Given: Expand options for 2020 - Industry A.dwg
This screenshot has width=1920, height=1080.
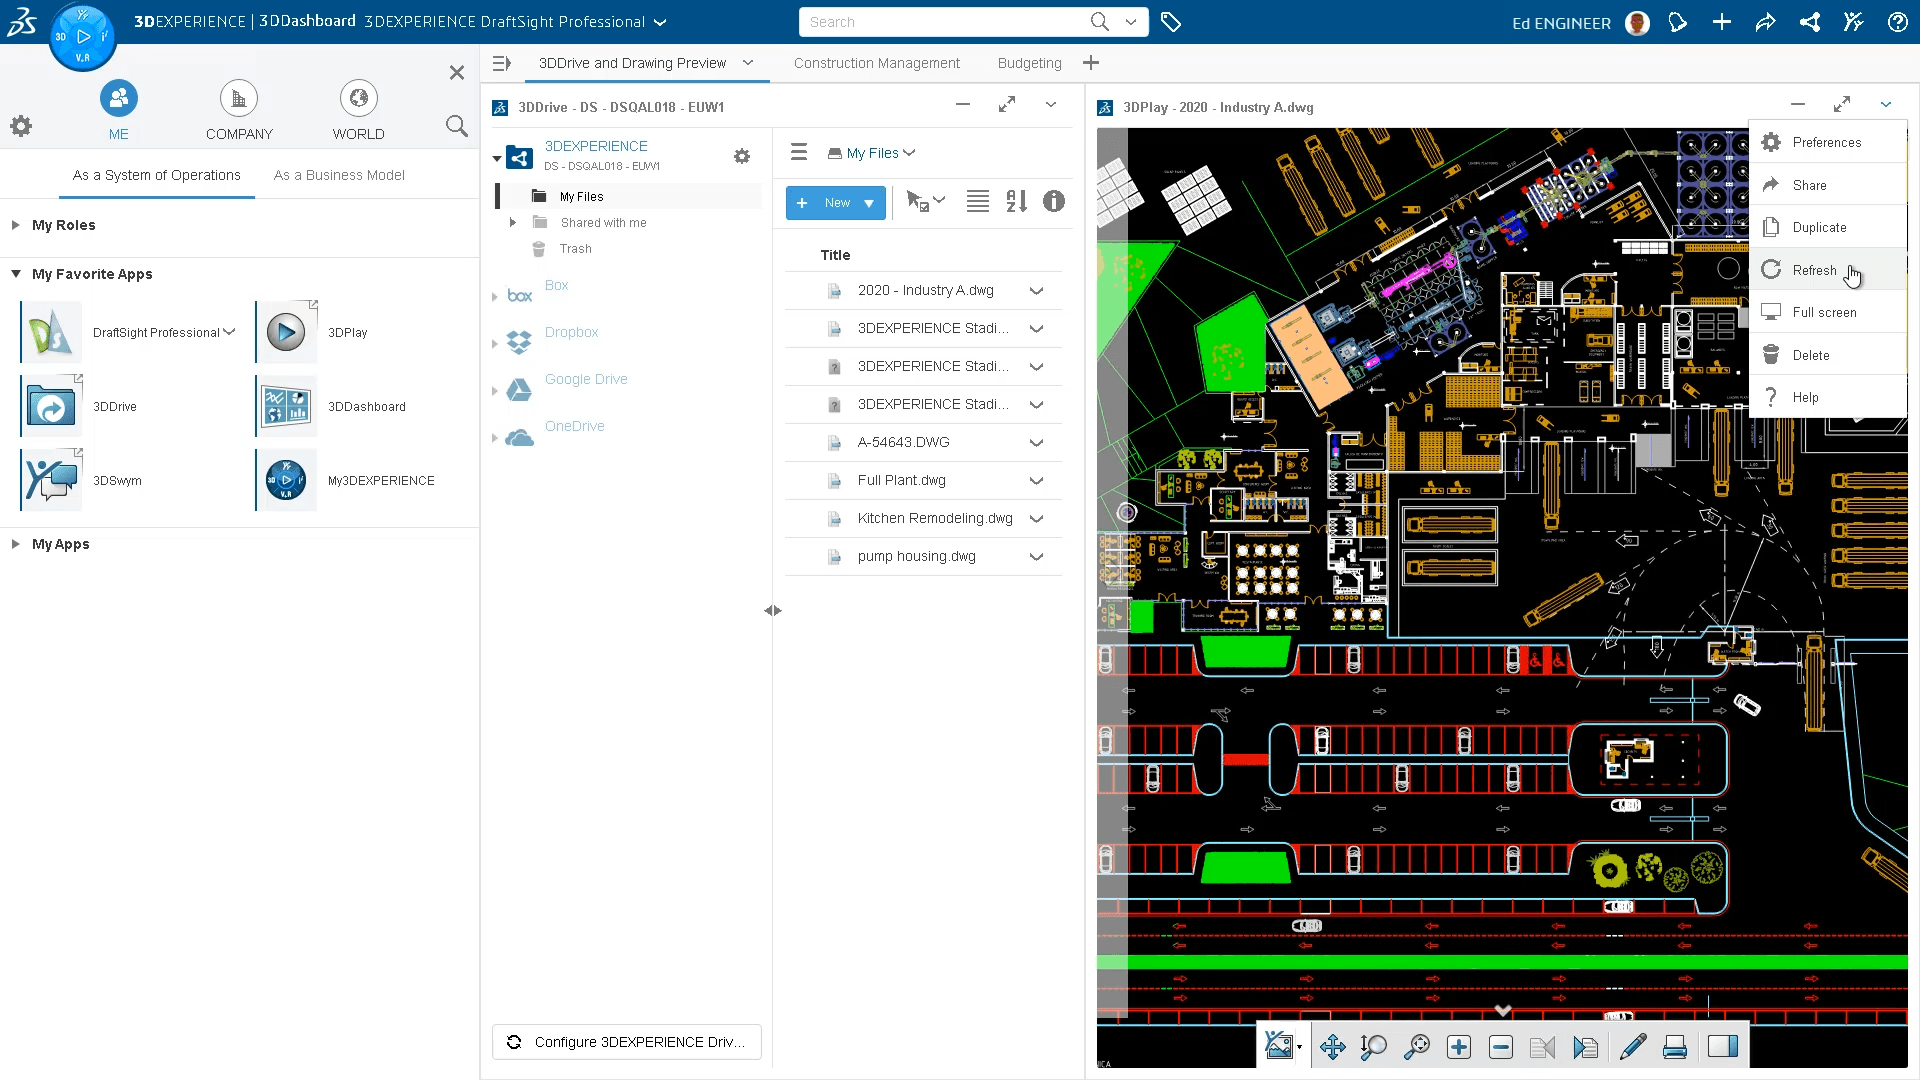Looking at the screenshot, I should tap(1037, 291).
